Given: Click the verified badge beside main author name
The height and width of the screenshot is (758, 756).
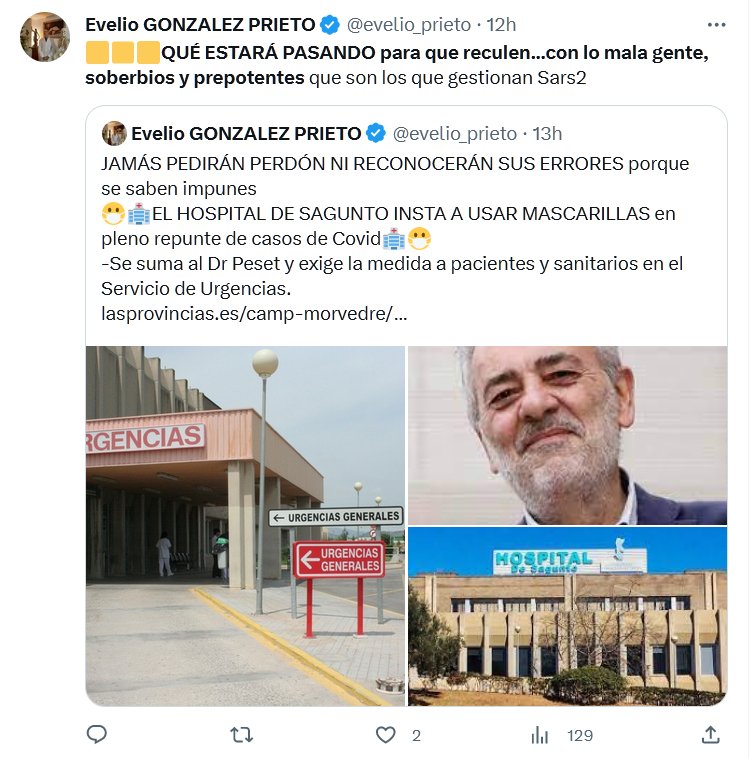Looking at the screenshot, I should pyautogui.click(x=330, y=25).
